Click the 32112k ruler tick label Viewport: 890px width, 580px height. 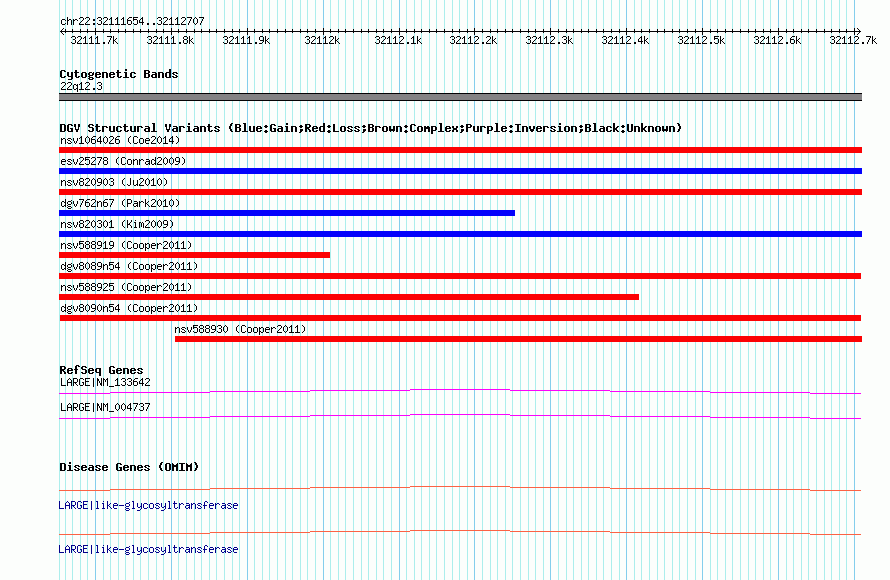322,40
